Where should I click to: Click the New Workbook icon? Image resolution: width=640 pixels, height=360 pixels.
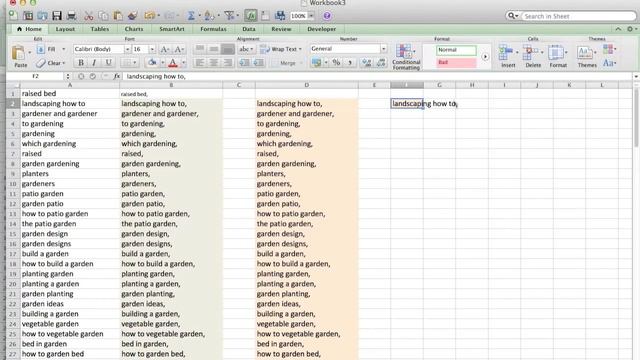tap(13, 16)
